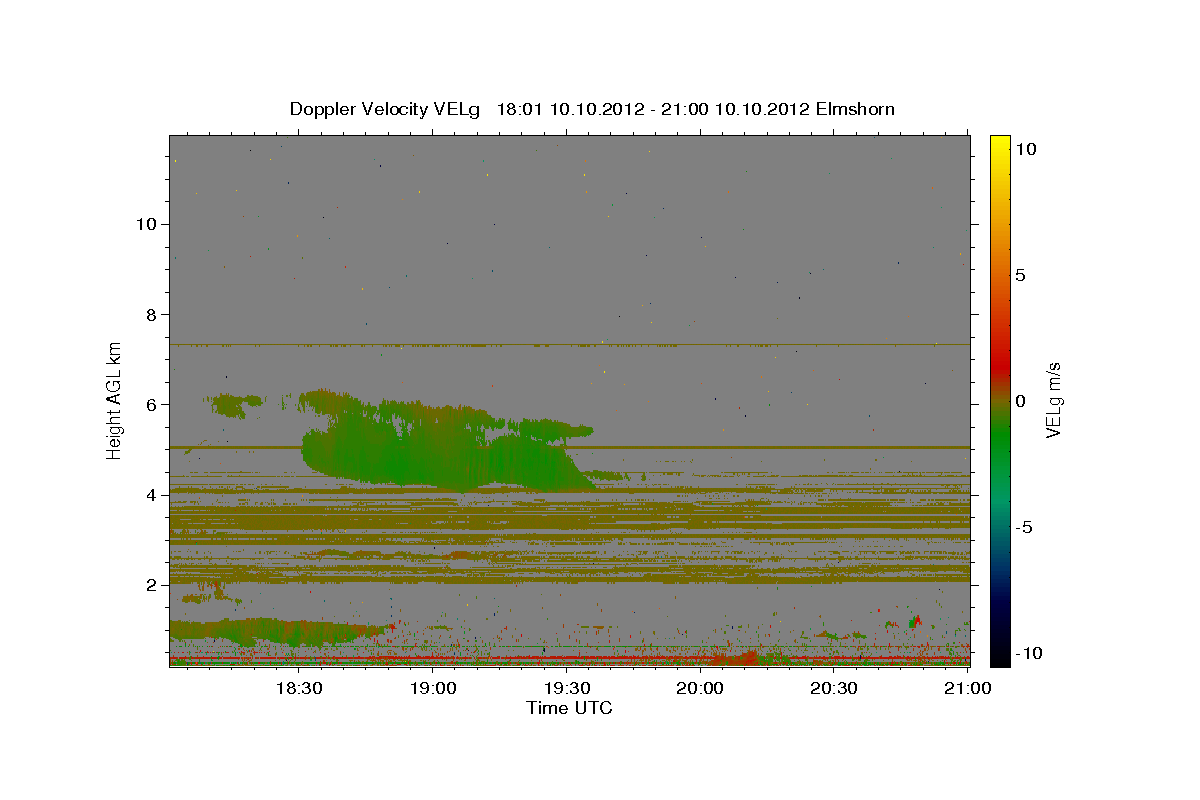Pick the yellow top of the colorbar
The width and height of the screenshot is (1200, 800).
pos(999,145)
